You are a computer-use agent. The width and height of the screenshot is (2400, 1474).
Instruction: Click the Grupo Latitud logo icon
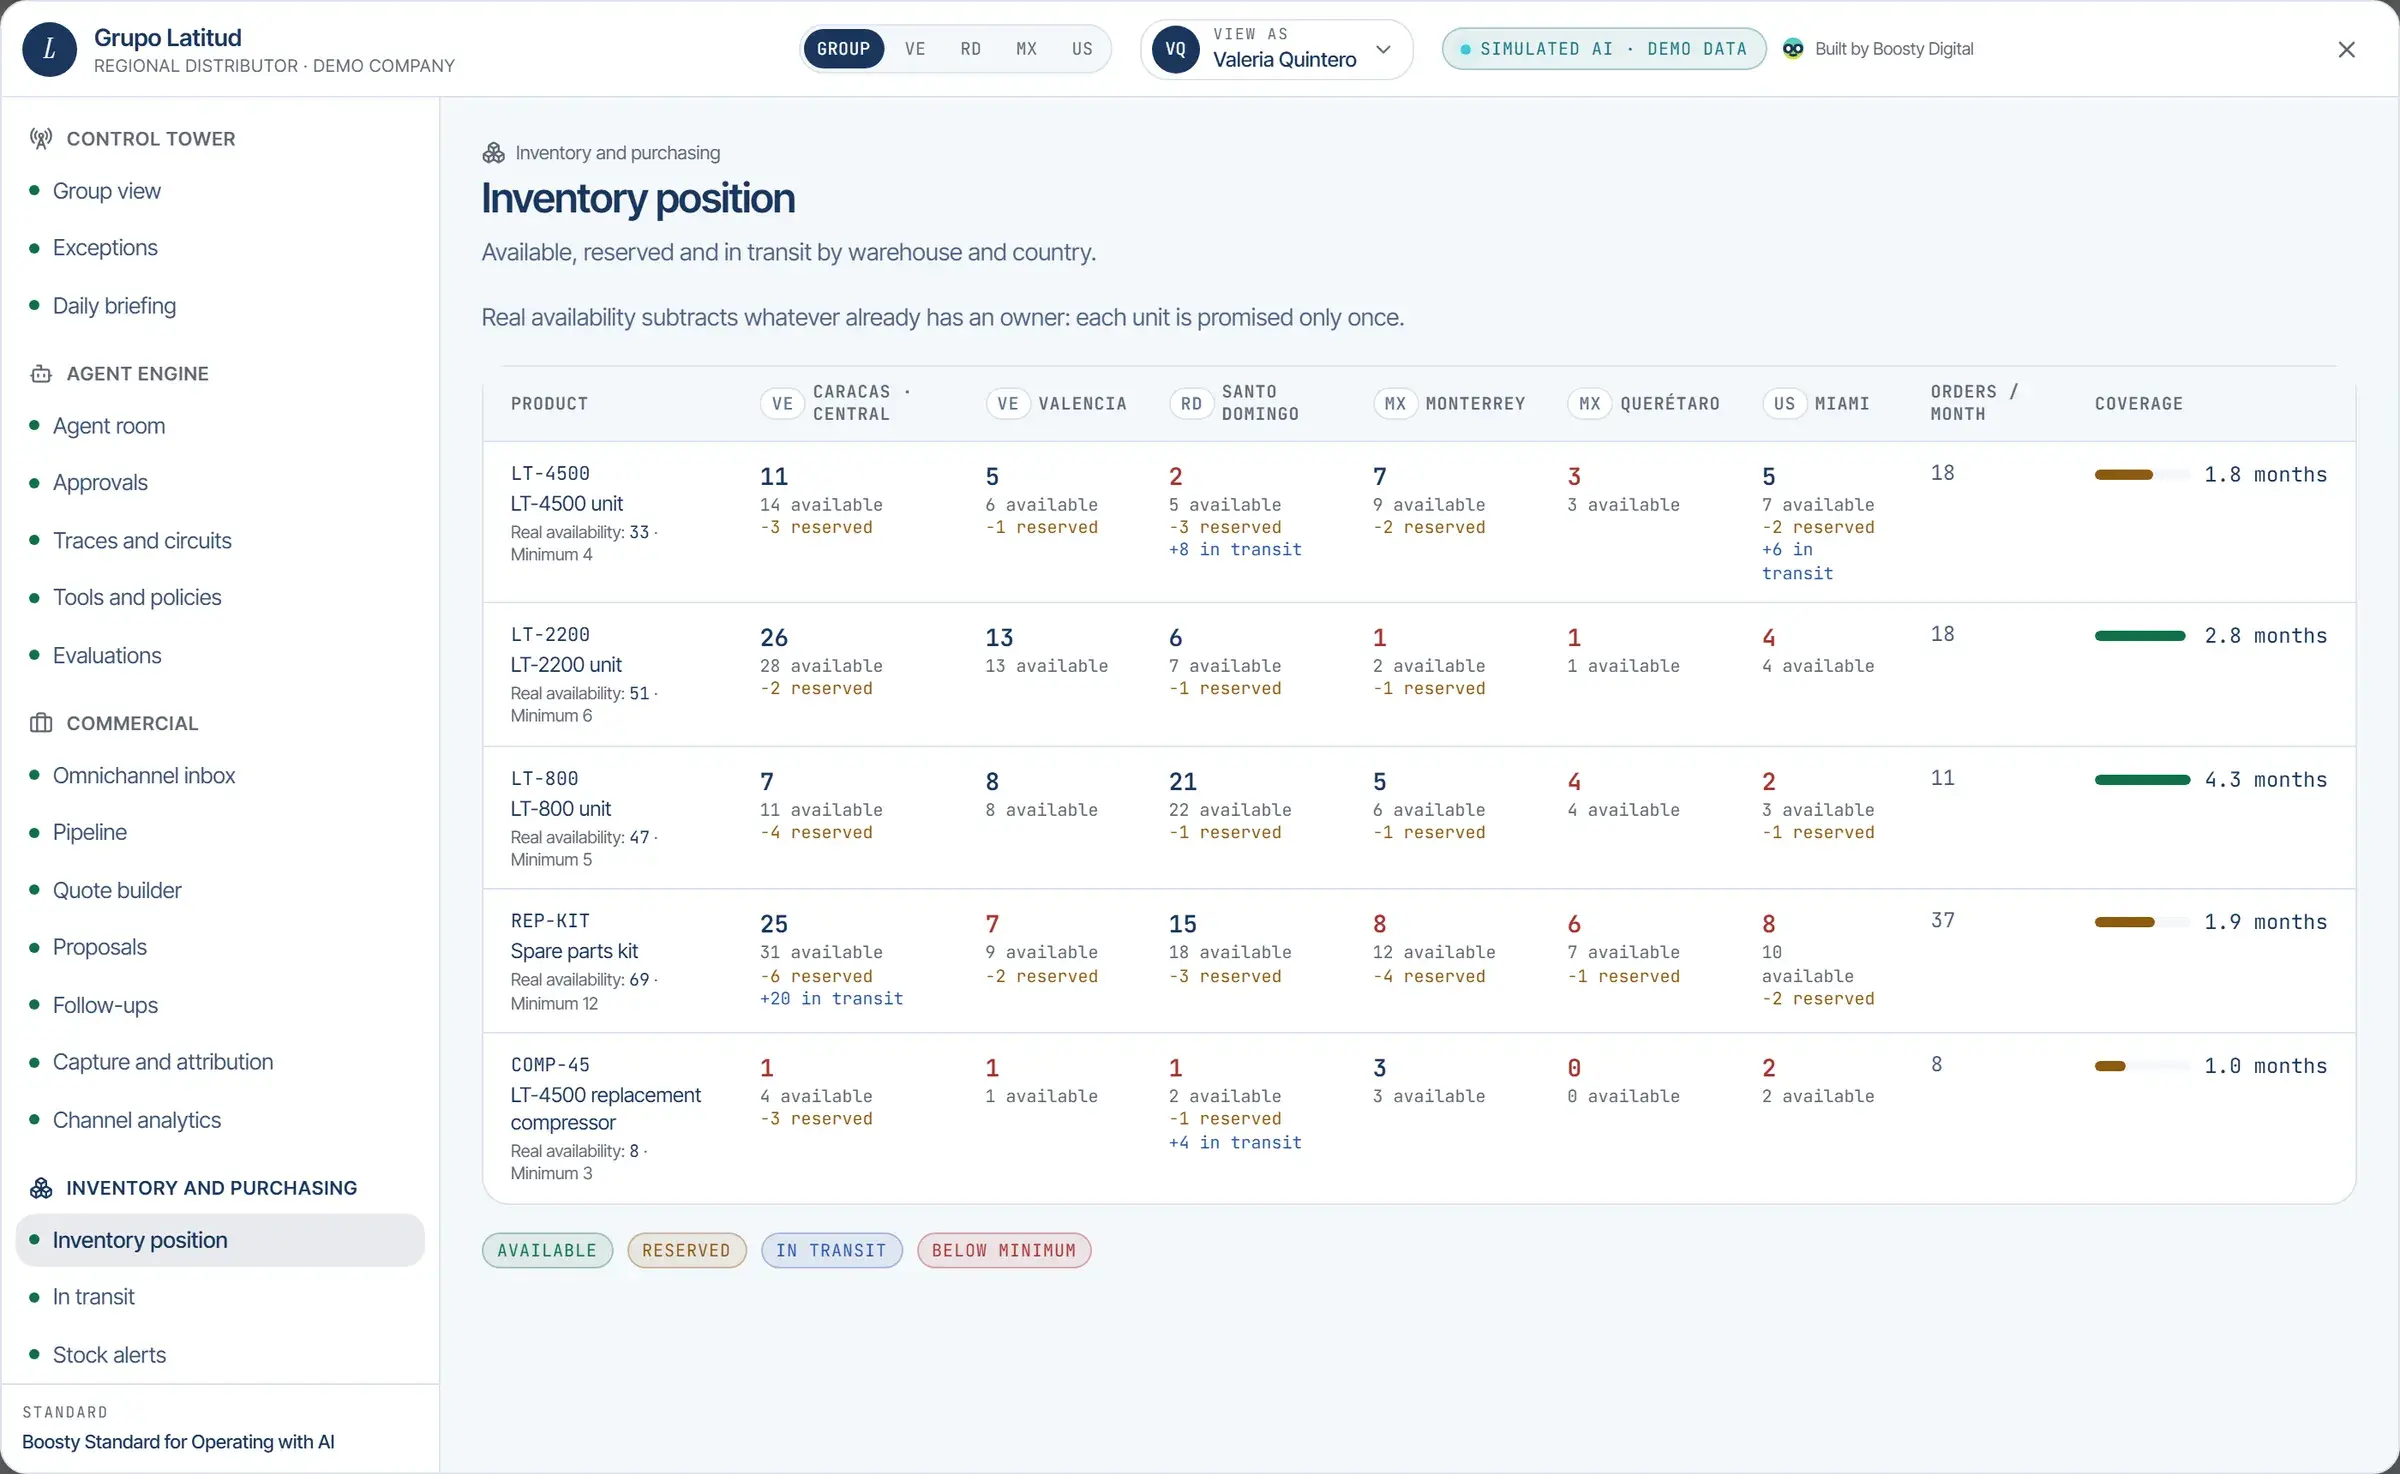point(49,49)
